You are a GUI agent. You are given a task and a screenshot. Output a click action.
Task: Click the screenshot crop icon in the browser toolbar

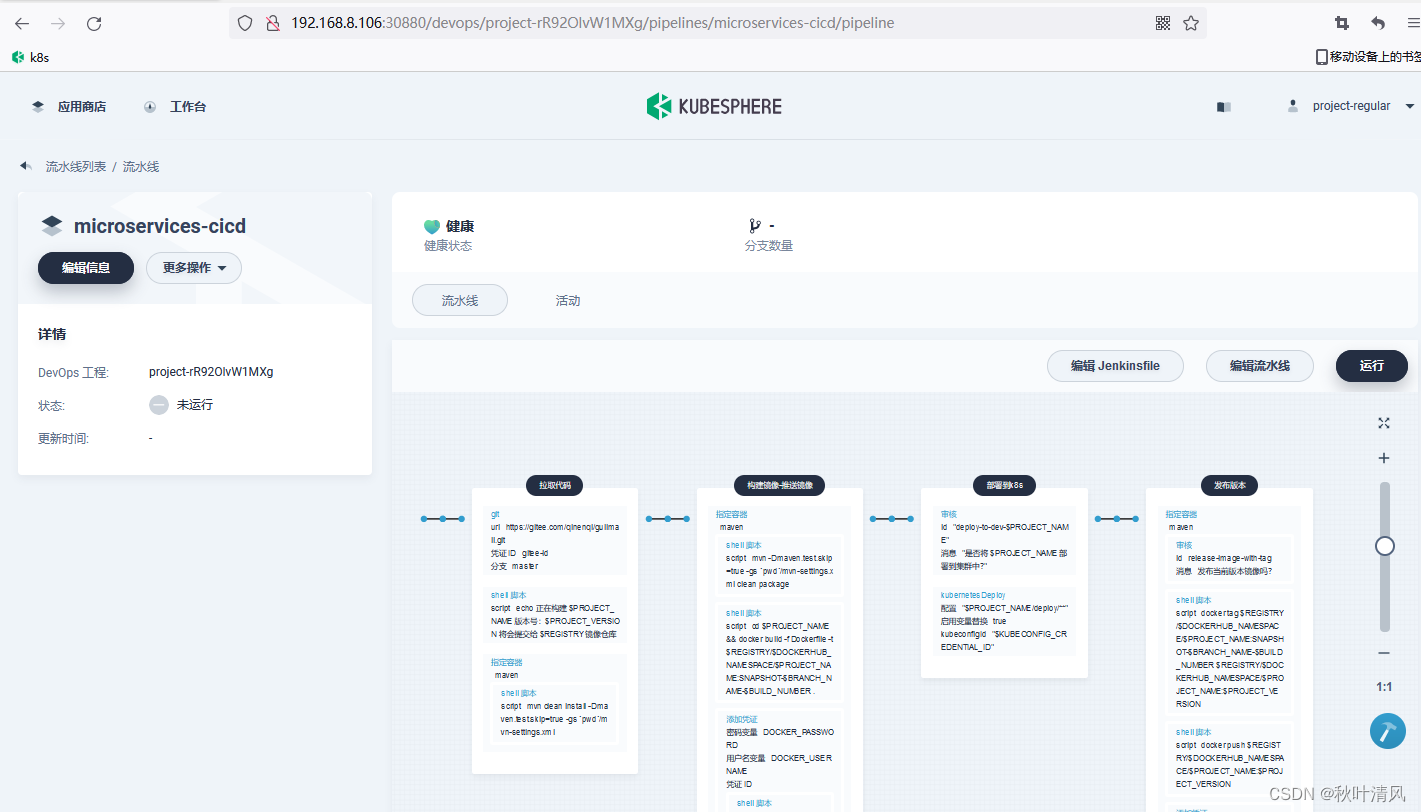coord(1342,23)
